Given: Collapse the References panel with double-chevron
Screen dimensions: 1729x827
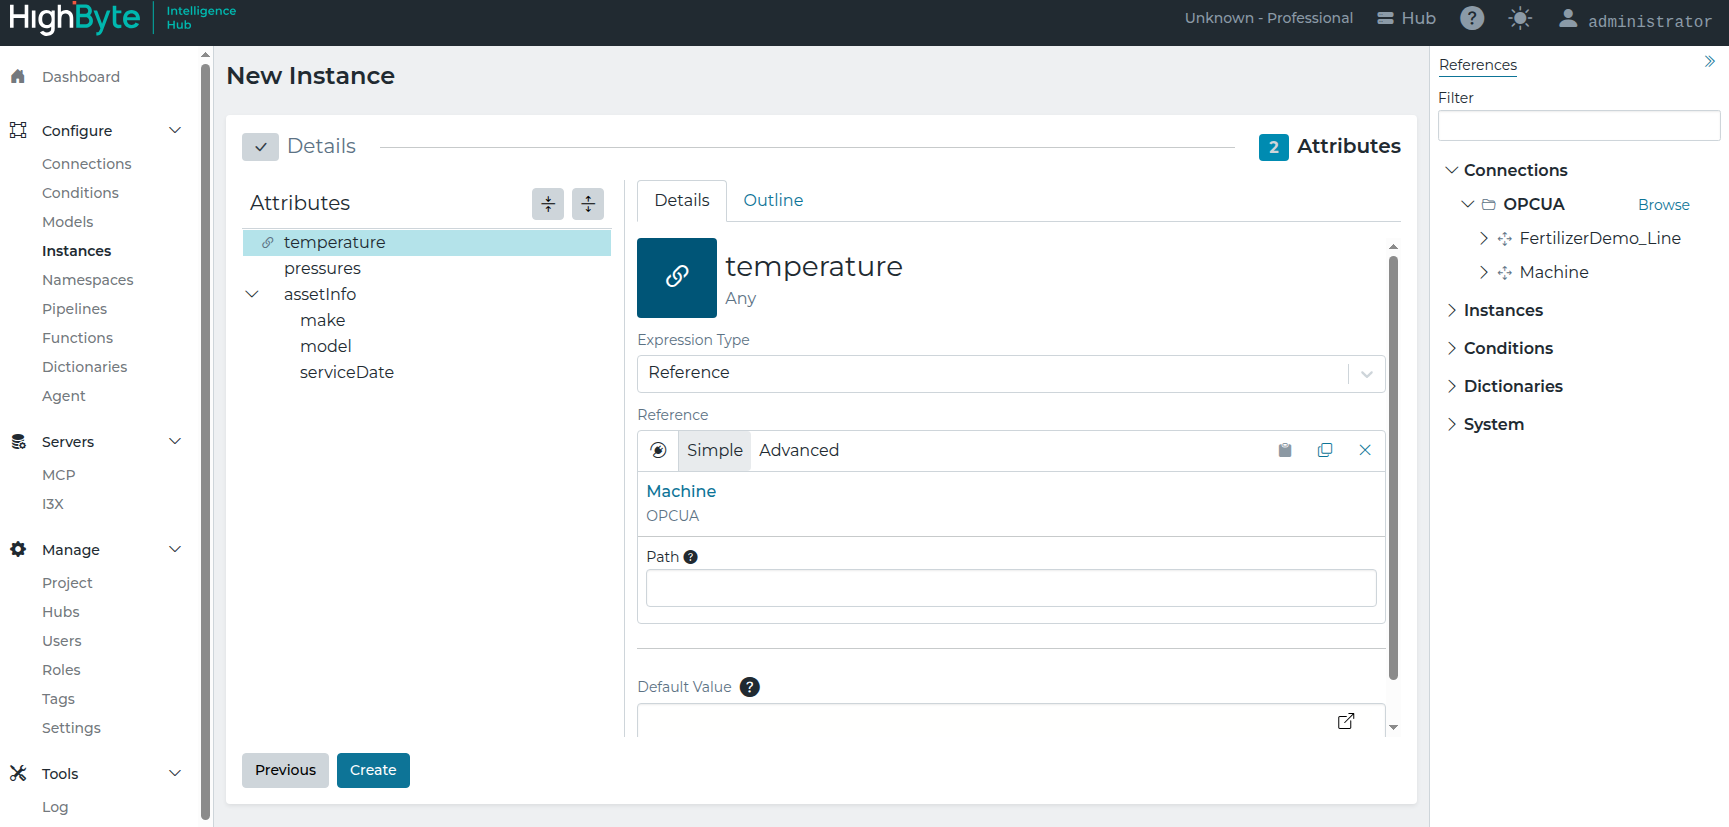Looking at the screenshot, I should click(x=1710, y=62).
